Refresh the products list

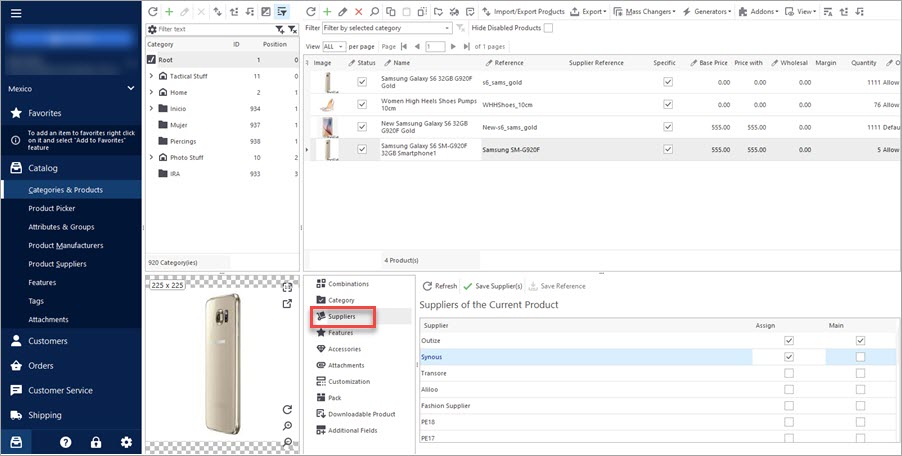point(311,12)
